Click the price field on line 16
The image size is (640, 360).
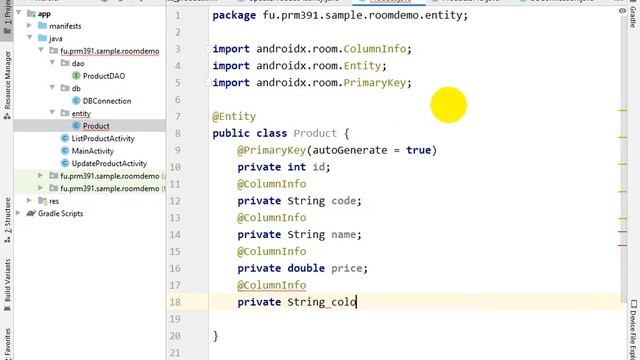pos(347,269)
